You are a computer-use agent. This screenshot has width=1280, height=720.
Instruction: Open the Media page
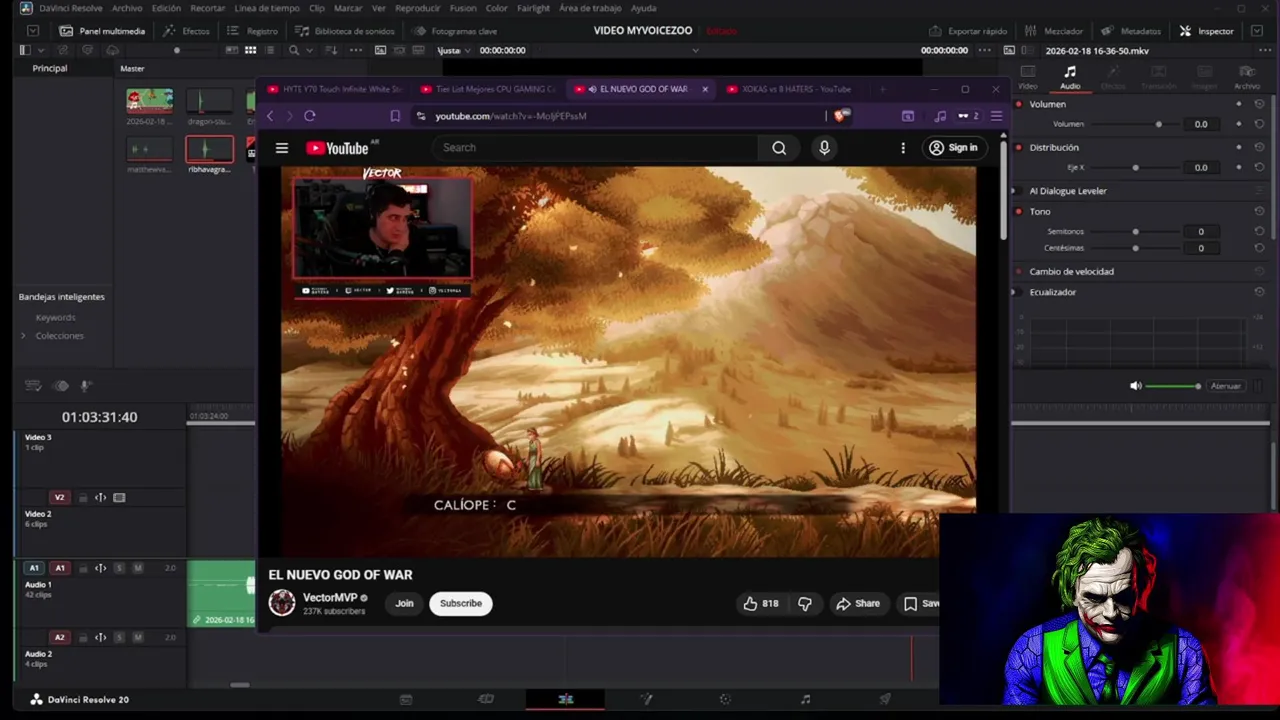click(406, 699)
